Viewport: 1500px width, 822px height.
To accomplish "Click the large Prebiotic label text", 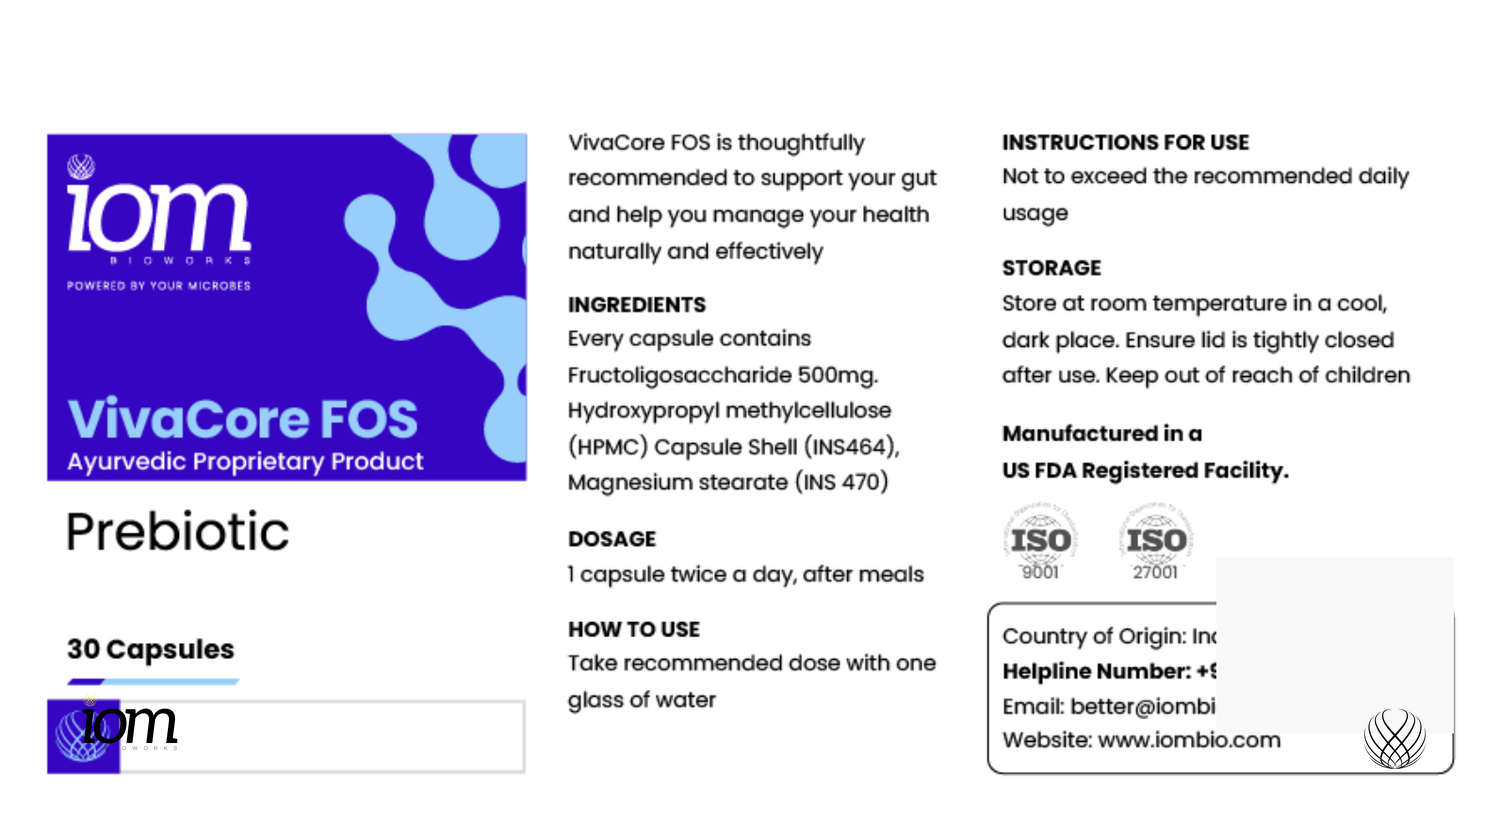I will (x=178, y=531).
